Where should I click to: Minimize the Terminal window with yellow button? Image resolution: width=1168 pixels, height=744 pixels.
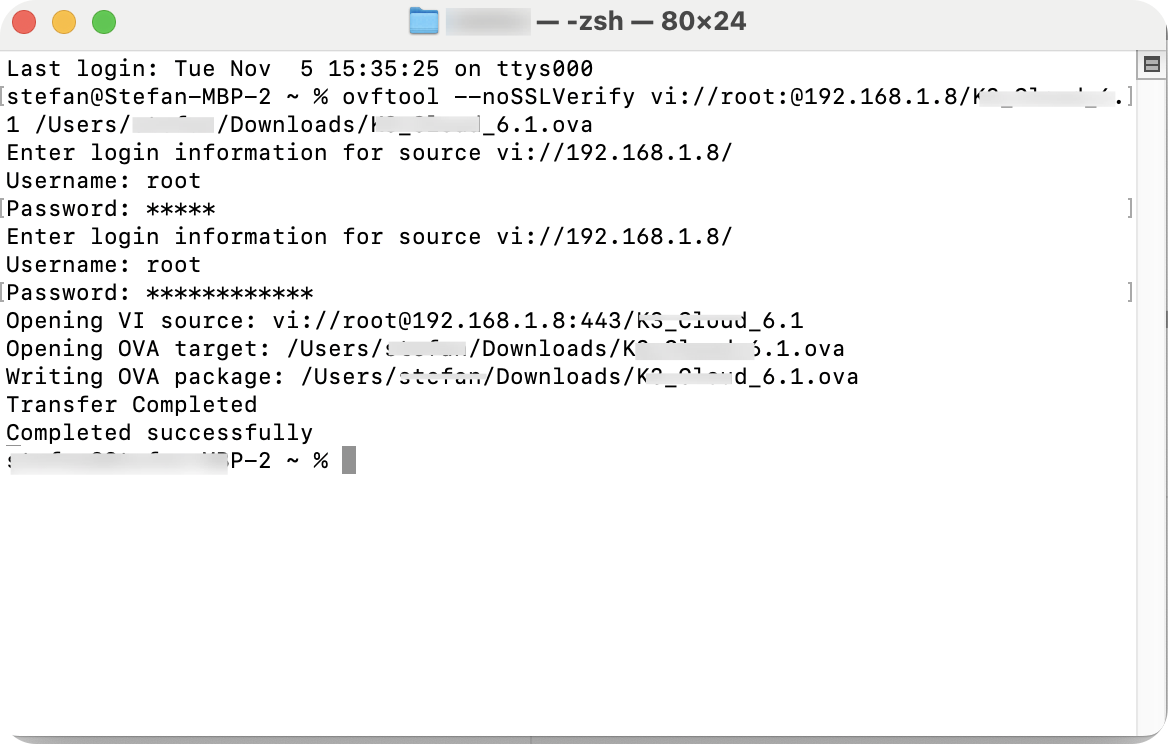(64, 22)
